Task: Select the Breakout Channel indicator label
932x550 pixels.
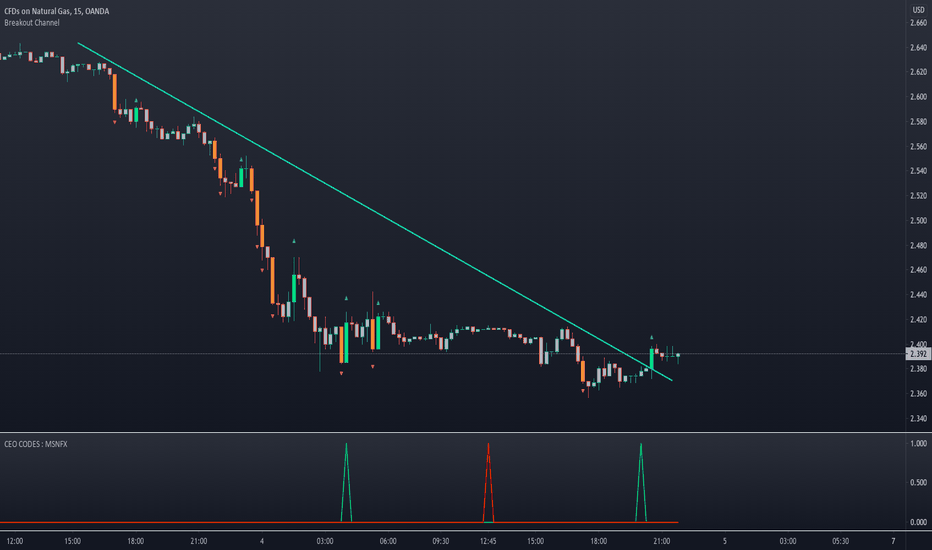Action: pyautogui.click(x=32, y=23)
